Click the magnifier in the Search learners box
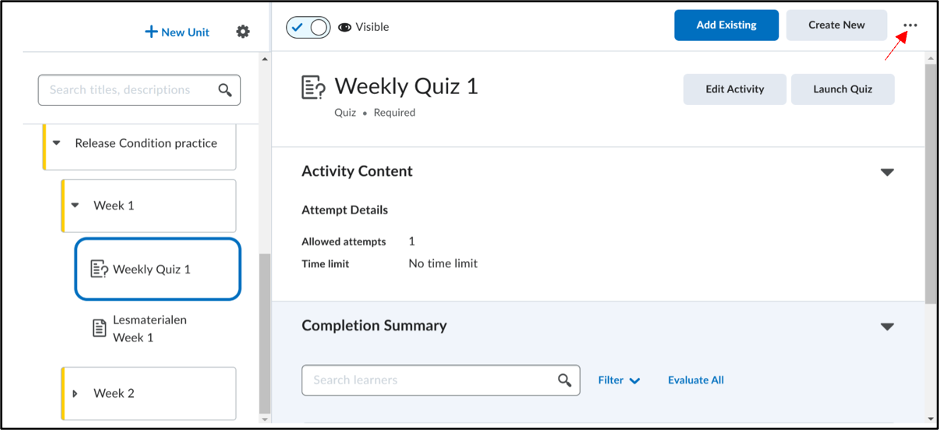 [x=564, y=380]
